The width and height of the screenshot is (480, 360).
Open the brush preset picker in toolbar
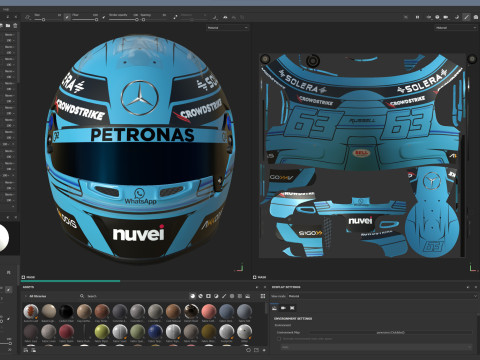pyautogui.click(x=28, y=17)
